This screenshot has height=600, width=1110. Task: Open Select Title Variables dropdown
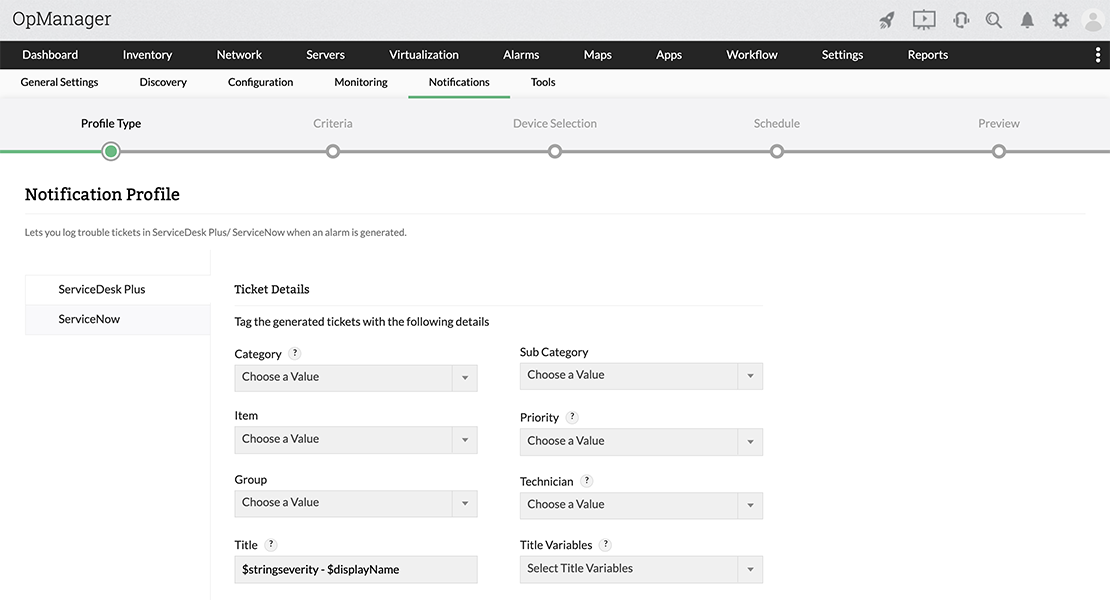click(x=641, y=570)
